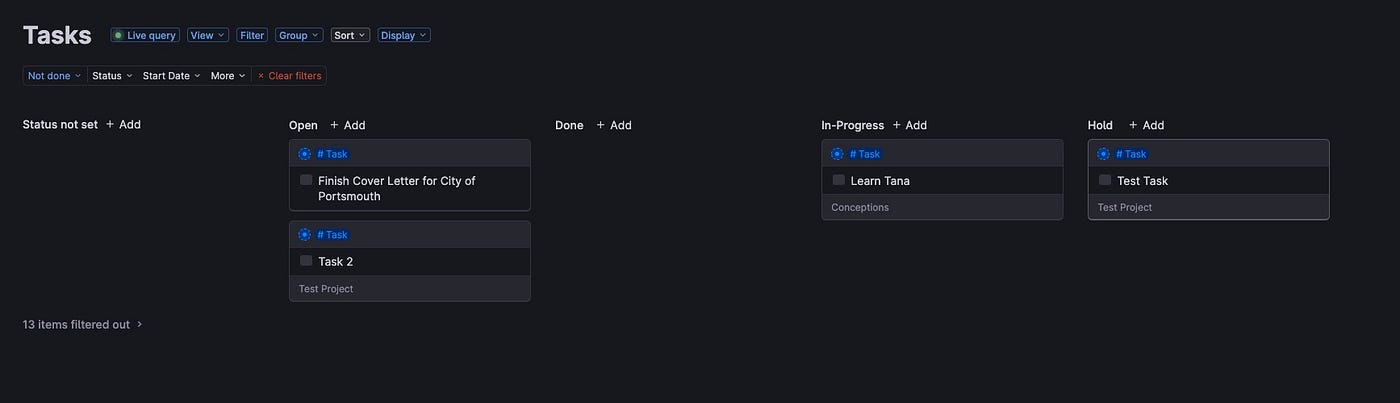Check off Finish Cover Letter for City of Portsmouth
The image size is (1400, 403).
(306, 180)
